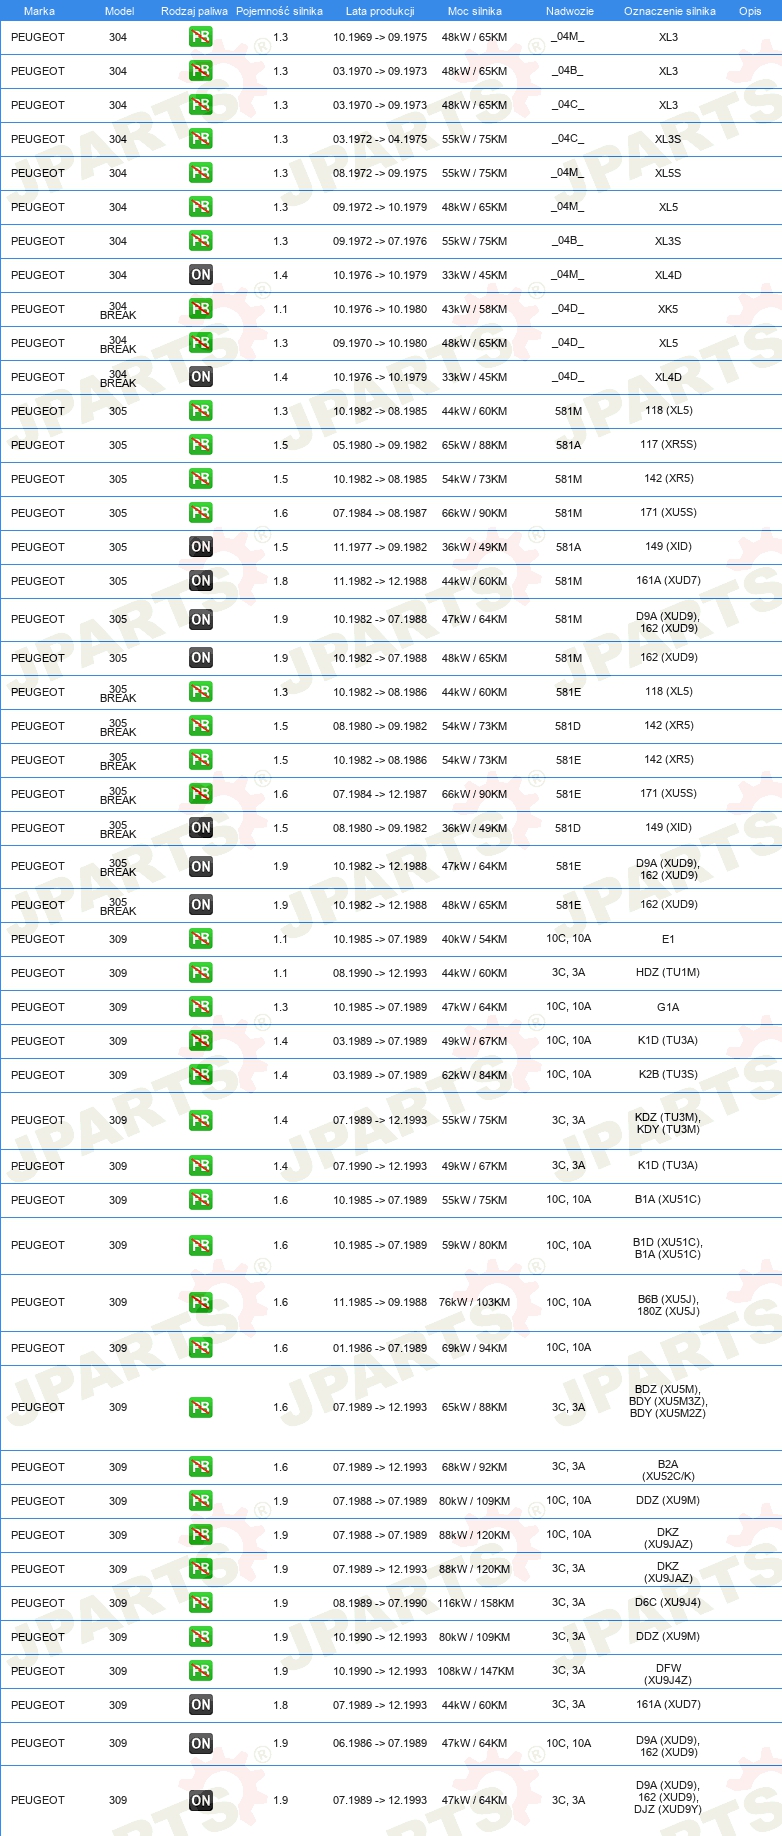Click the 06.1986 -> 07.1989 production years cell
This screenshot has height=1836, width=782.
click(x=380, y=1744)
